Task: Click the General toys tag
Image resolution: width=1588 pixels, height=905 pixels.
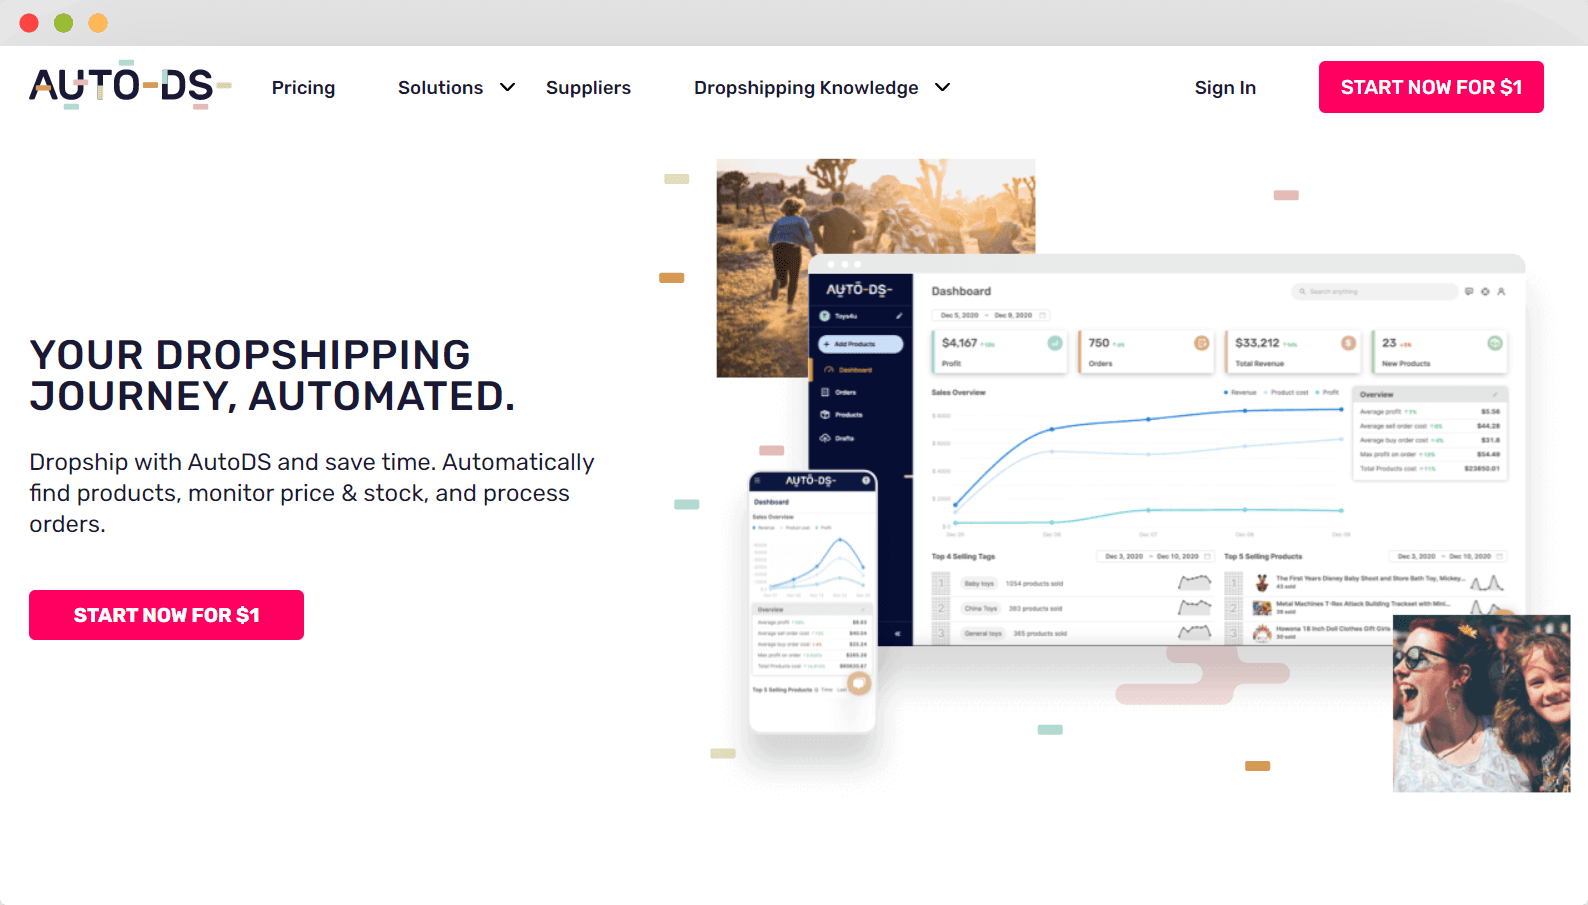Action: tap(982, 633)
